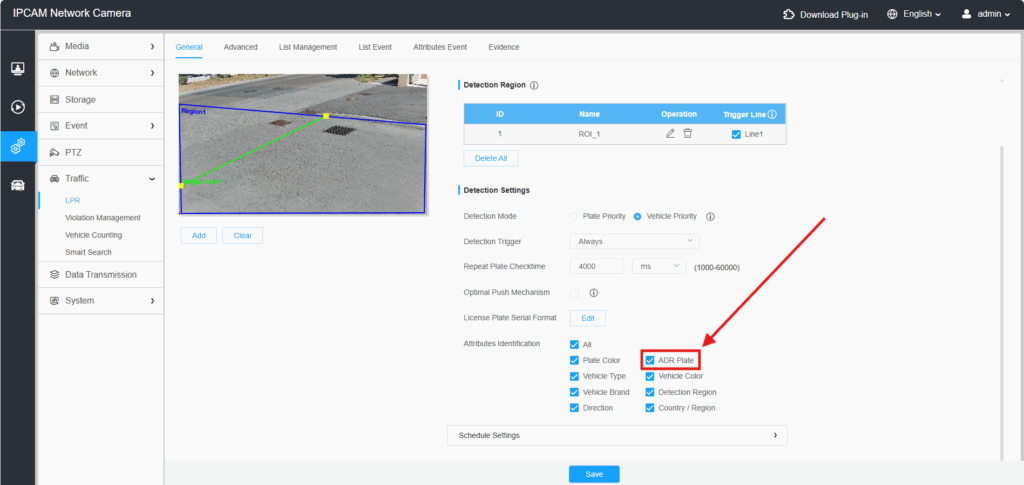Select Plate Priority detection mode

(x=574, y=216)
